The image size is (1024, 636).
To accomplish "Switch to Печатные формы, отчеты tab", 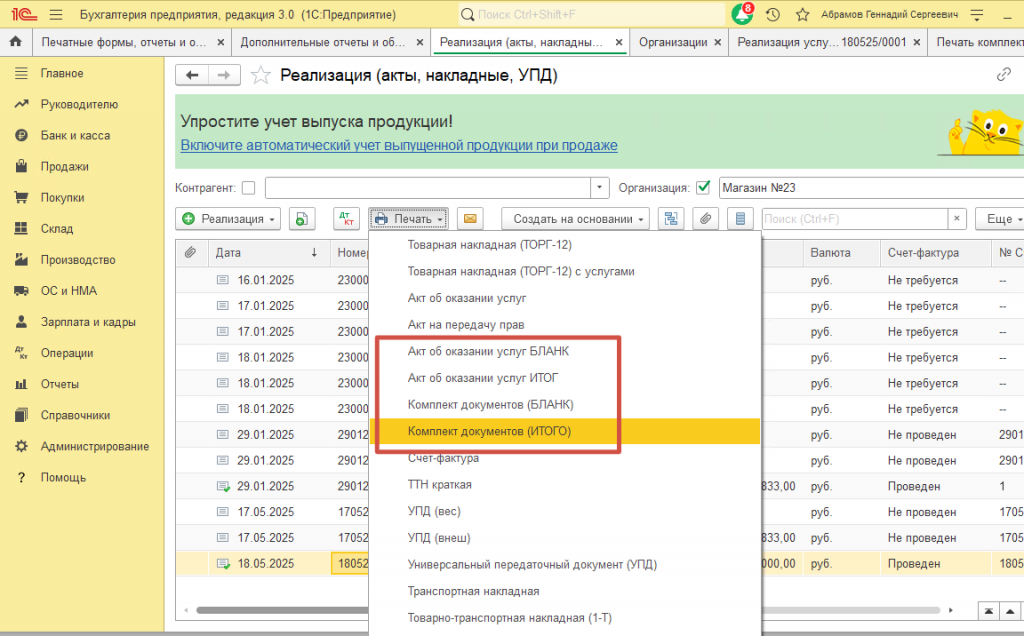I will (x=123, y=42).
